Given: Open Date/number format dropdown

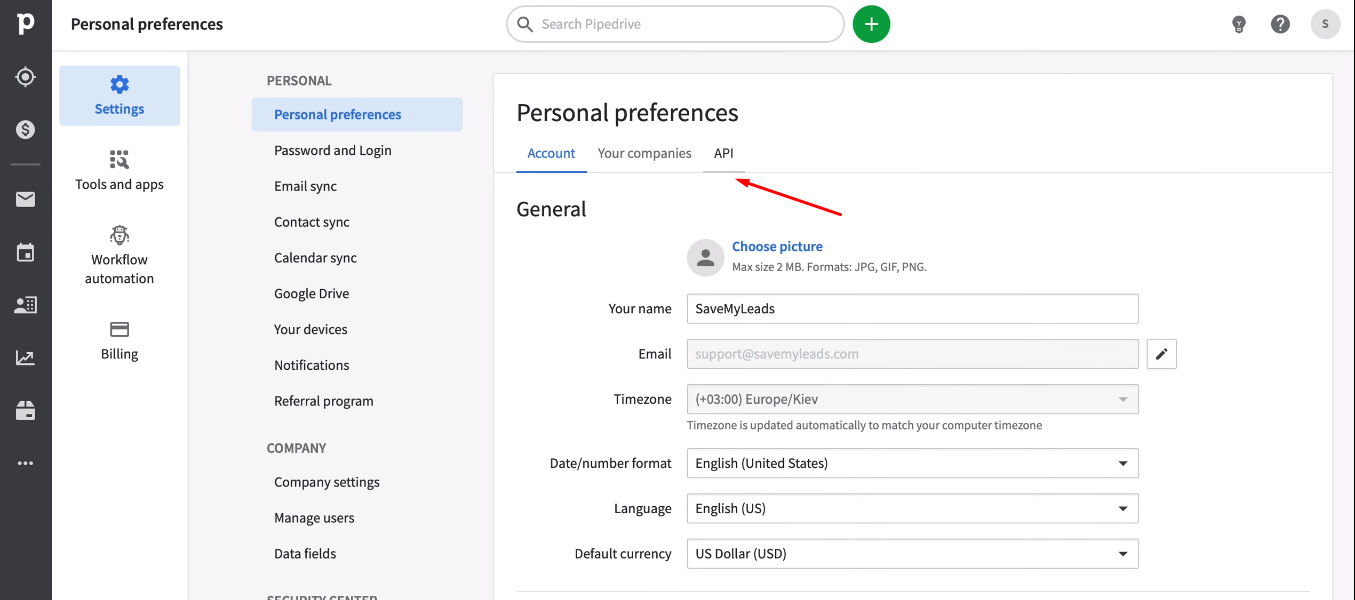Looking at the screenshot, I should click(913, 463).
